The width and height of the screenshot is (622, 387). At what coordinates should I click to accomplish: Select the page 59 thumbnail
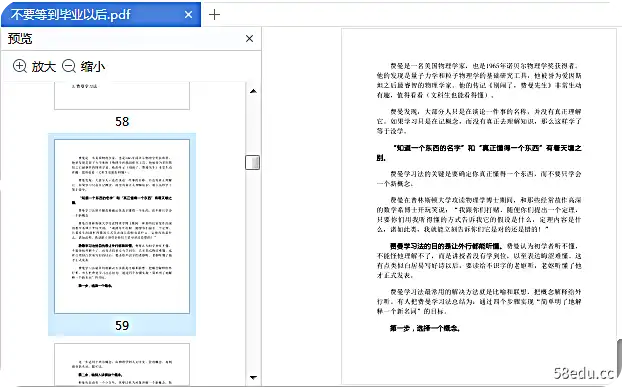pyautogui.click(x=122, y=226)
